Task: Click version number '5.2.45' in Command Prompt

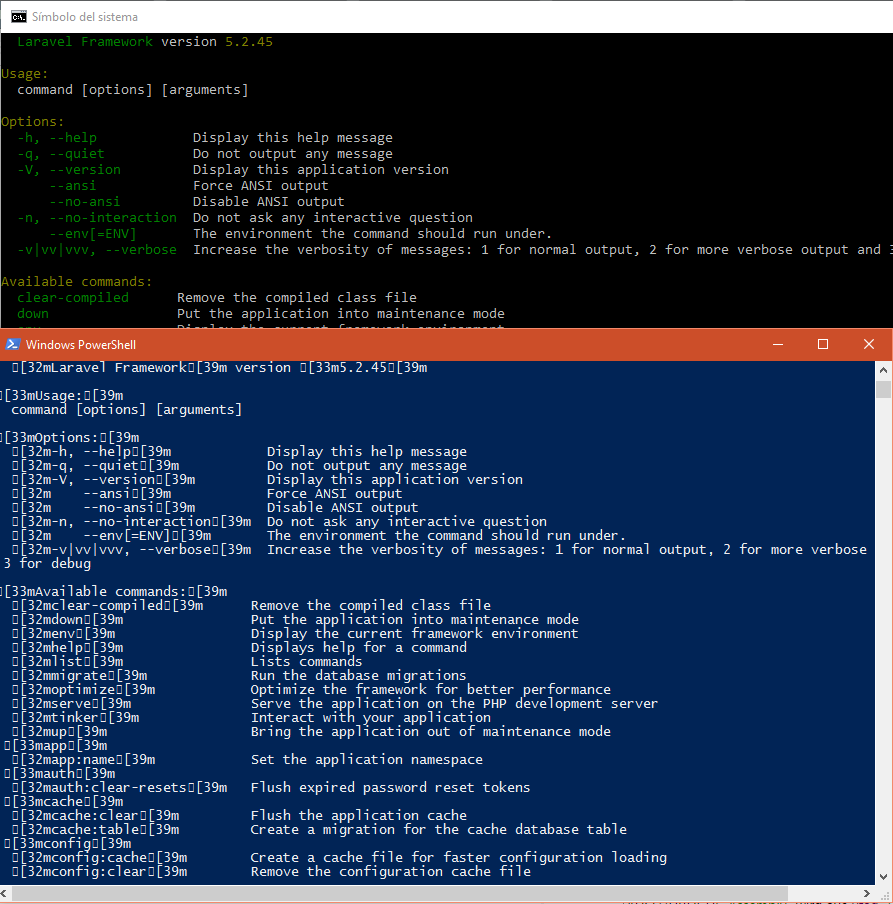Action: tap(249, 42)
